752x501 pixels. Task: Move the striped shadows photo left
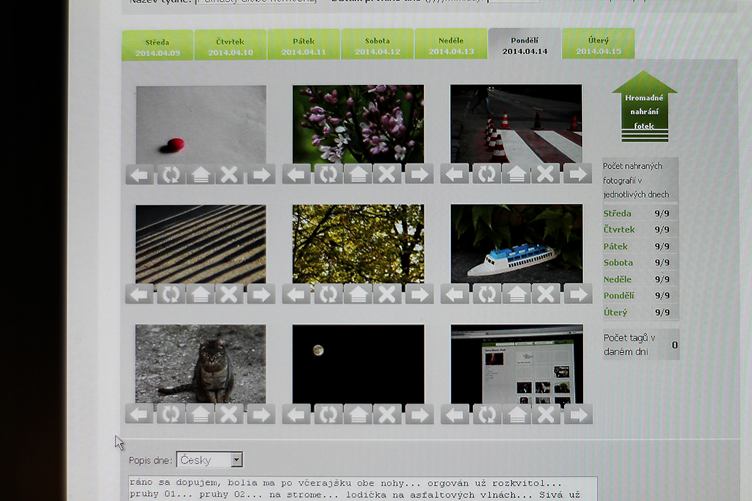coord(140,294)
